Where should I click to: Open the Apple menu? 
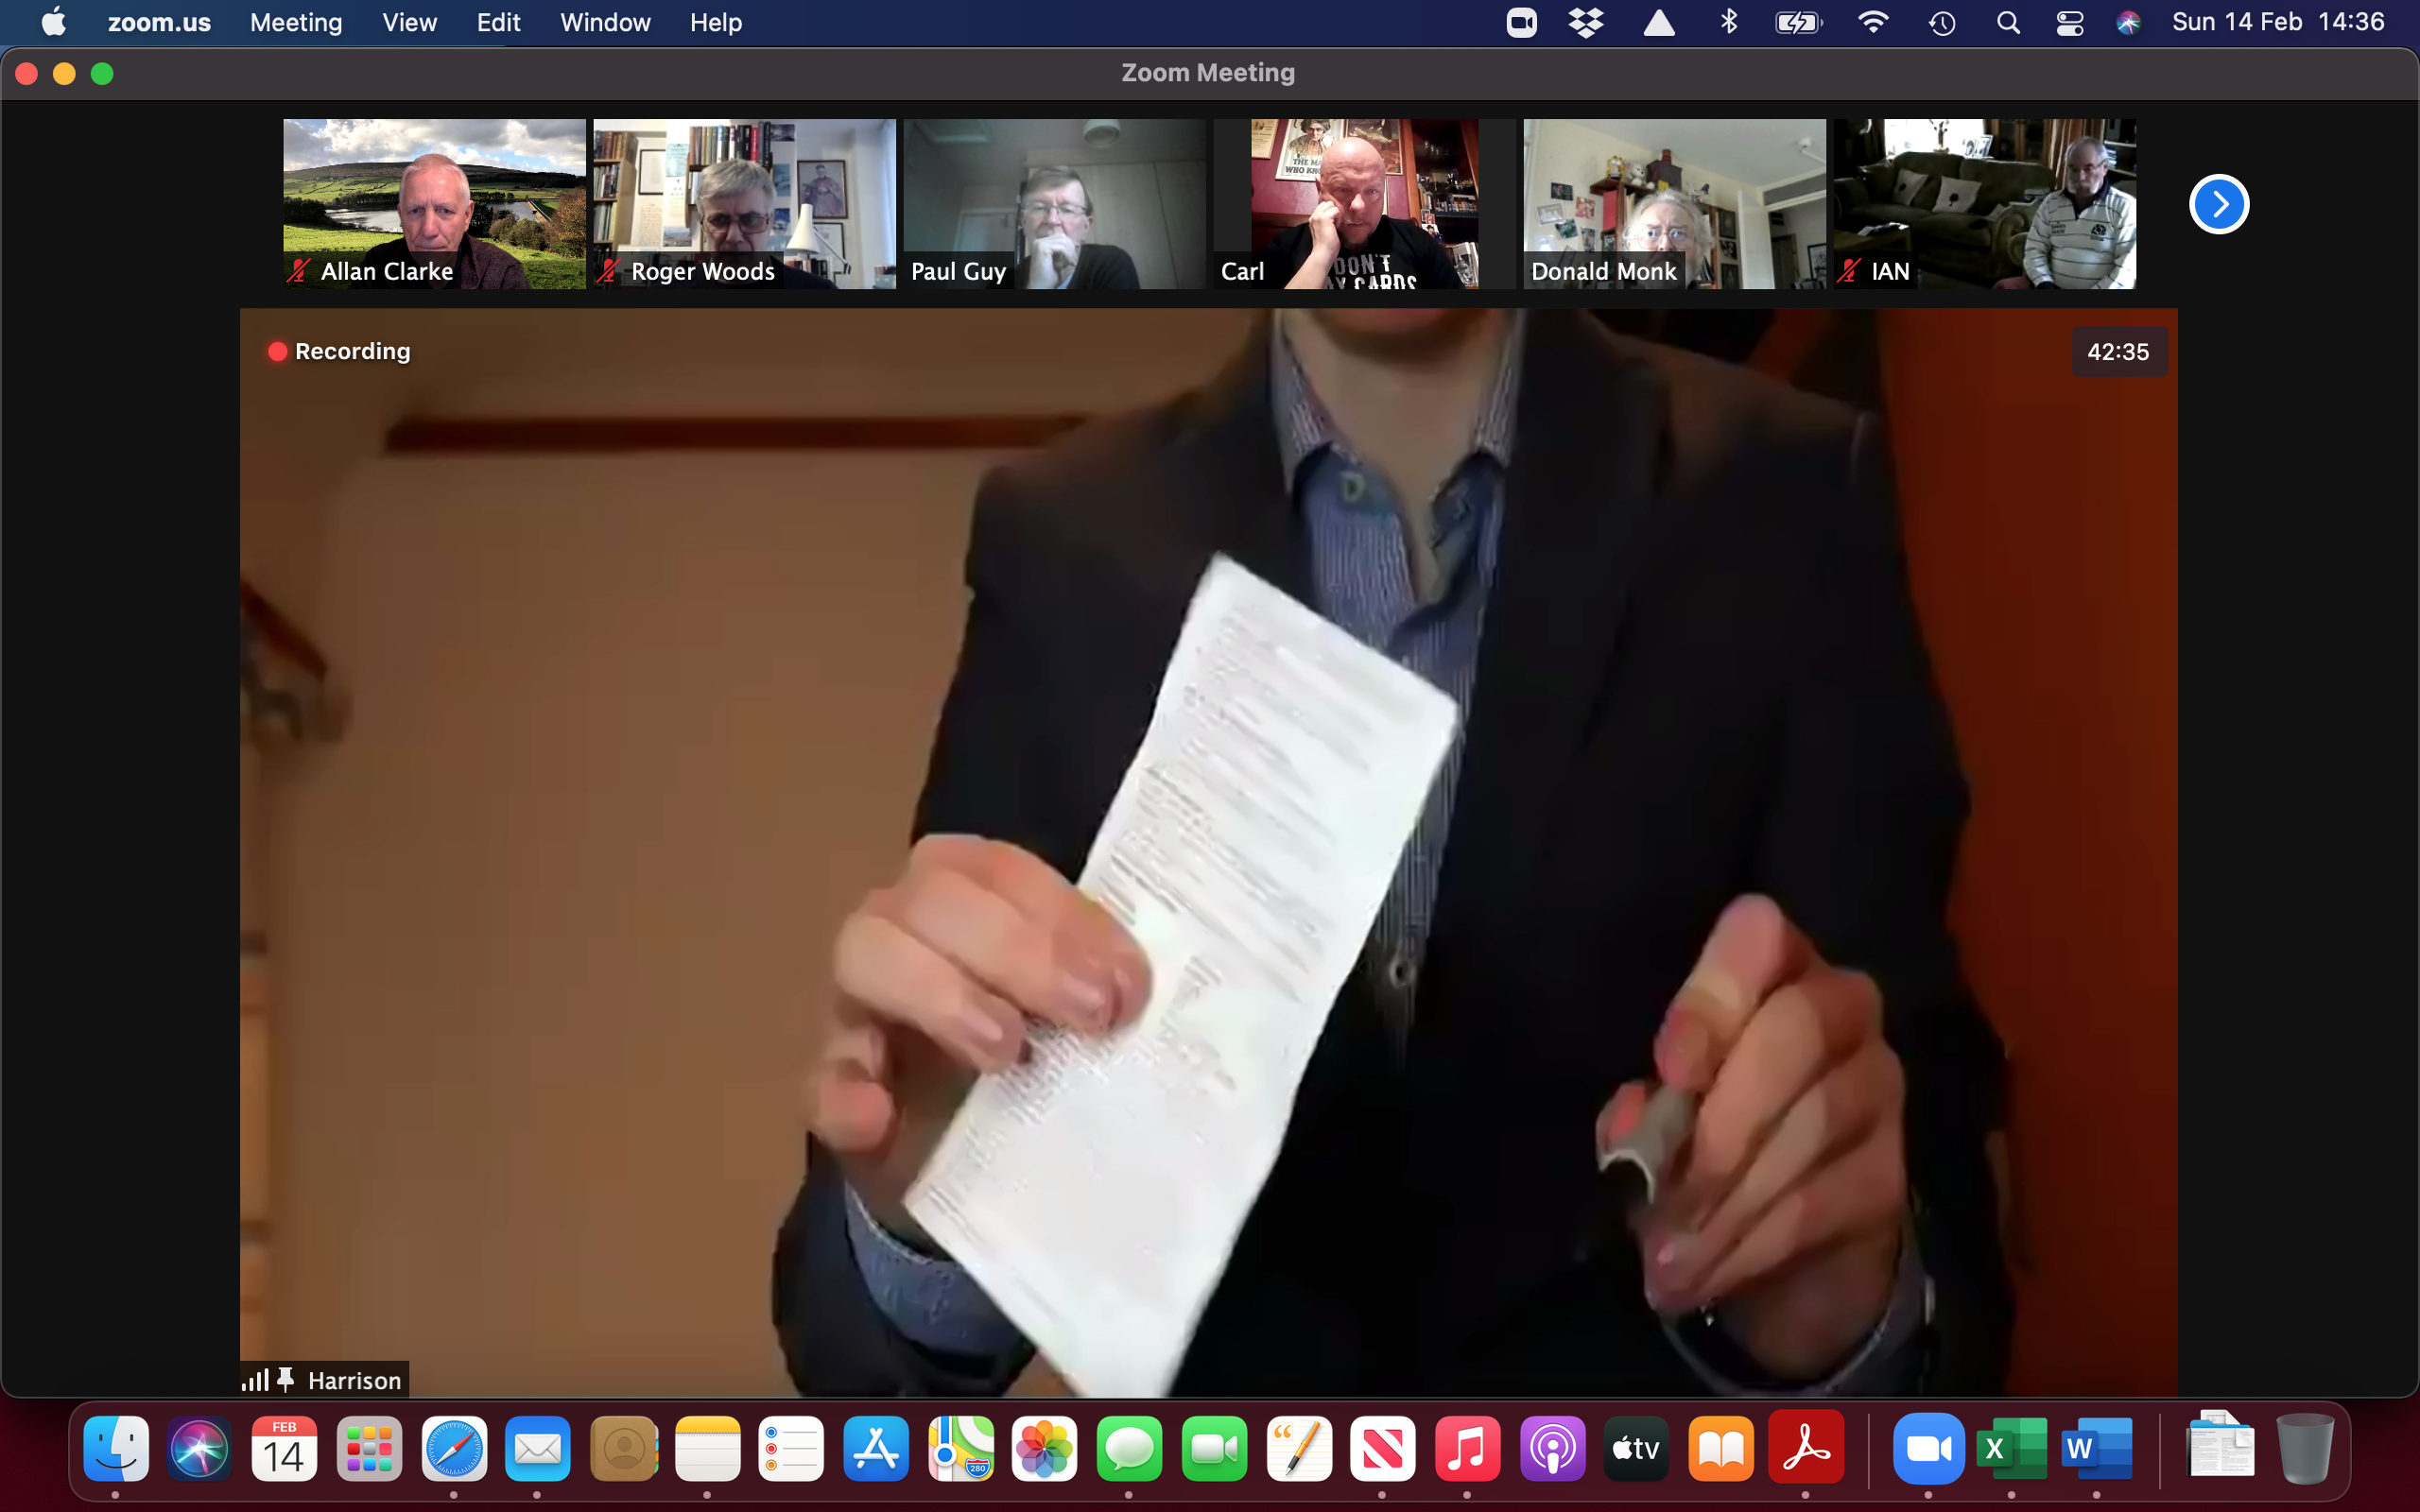(x=54, y=22)
